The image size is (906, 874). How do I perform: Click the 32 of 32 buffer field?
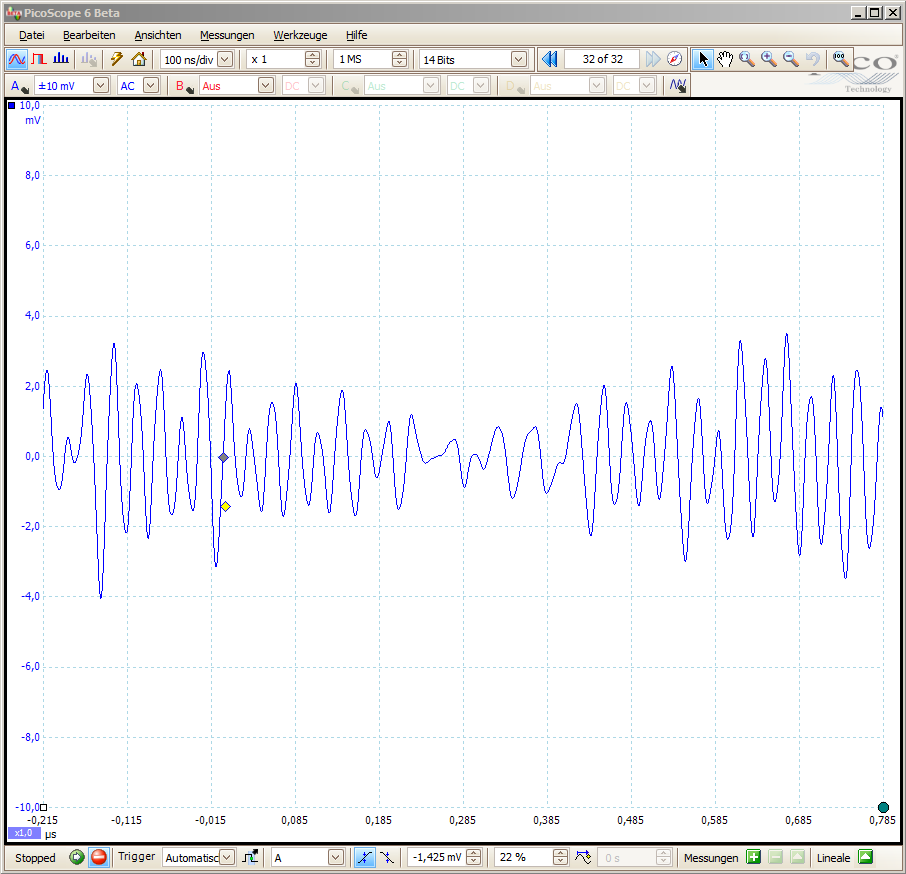click(602, 59)
